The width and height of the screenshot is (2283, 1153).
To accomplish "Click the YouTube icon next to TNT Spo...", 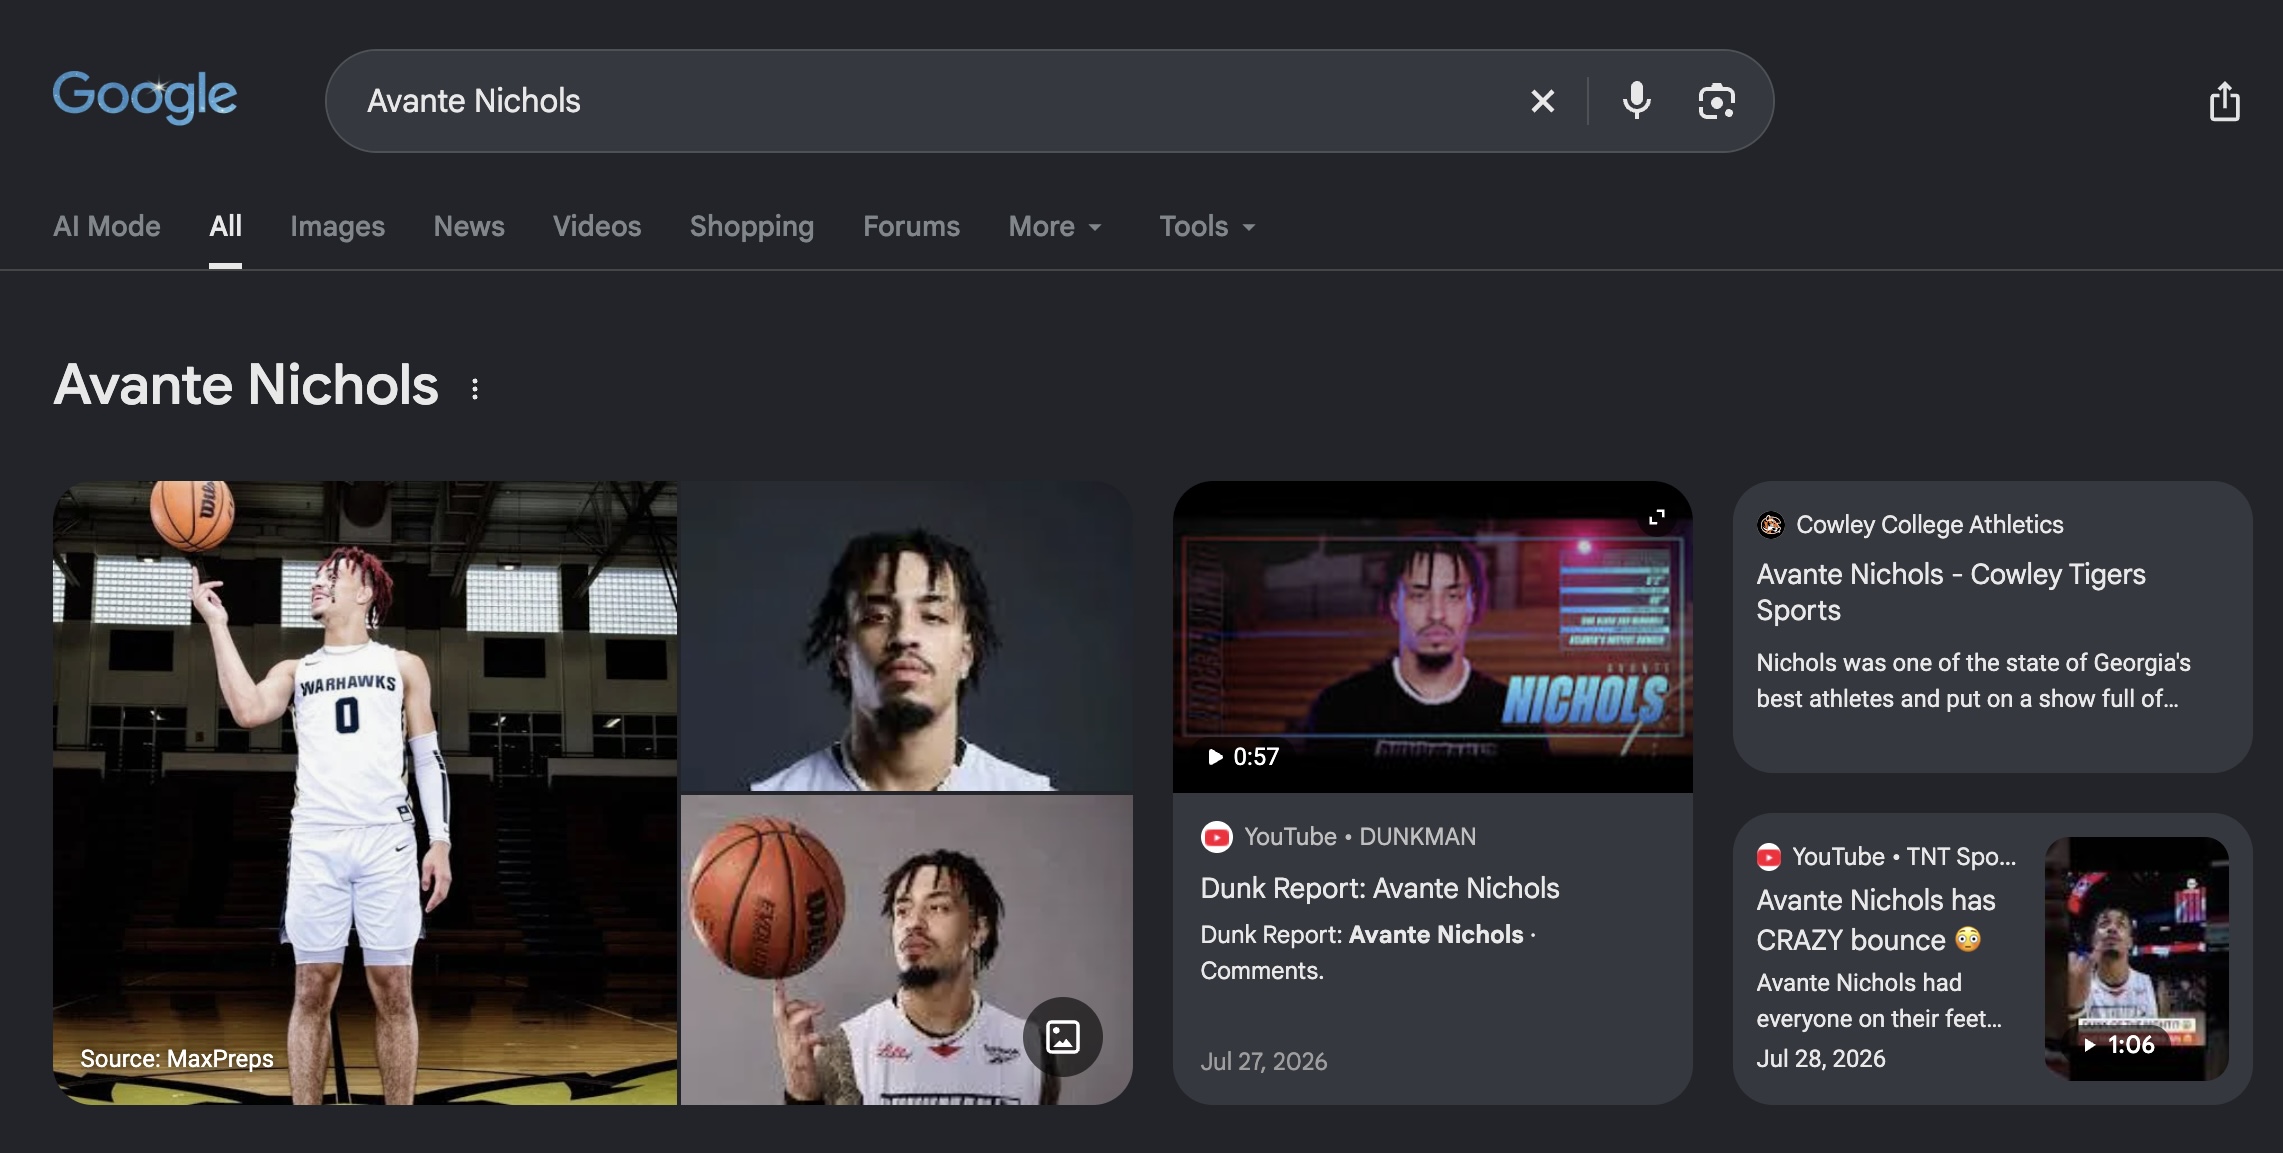I will pos(1769,857).
